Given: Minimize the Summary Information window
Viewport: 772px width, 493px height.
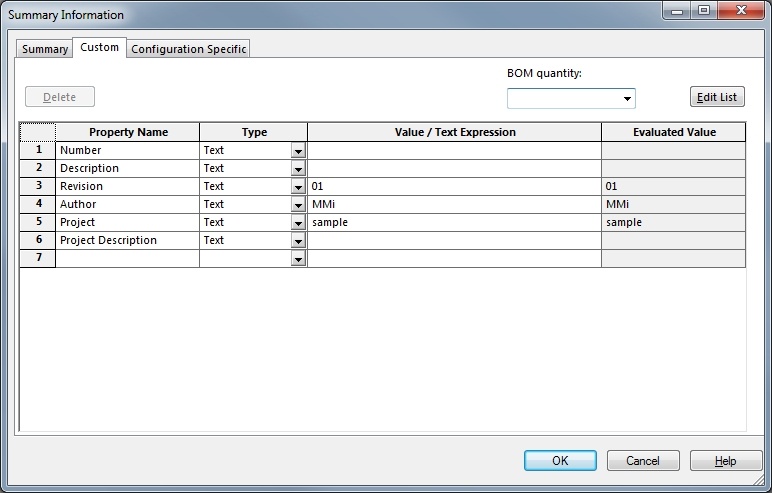Looking at the screenshot, I should tap(677, 10).
